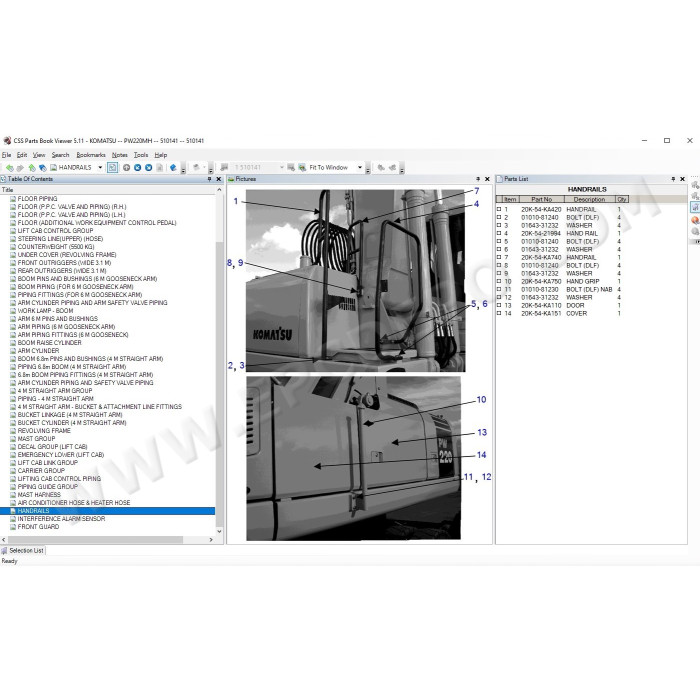Check box for item 14 COVER

(499, 313)
